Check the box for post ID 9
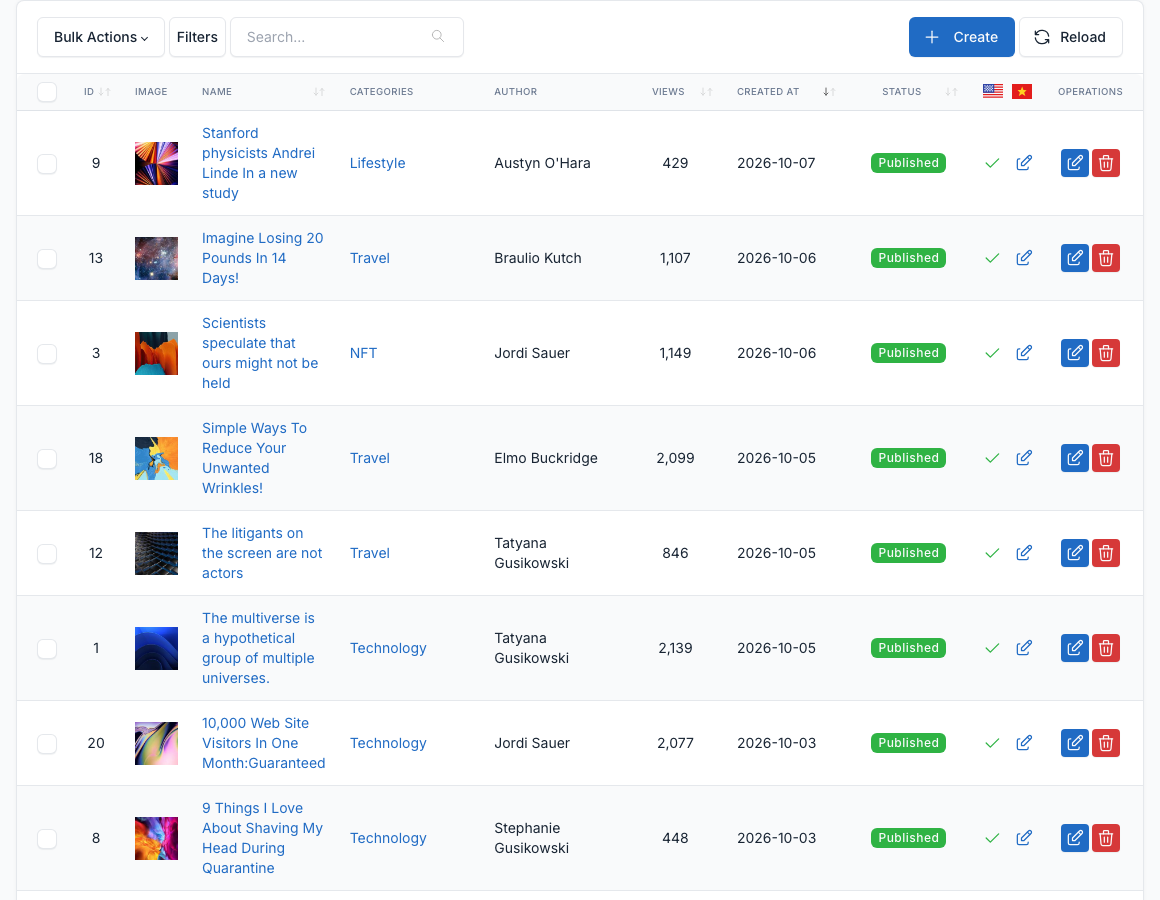1160x900 pixels. [x=47, y=163]
